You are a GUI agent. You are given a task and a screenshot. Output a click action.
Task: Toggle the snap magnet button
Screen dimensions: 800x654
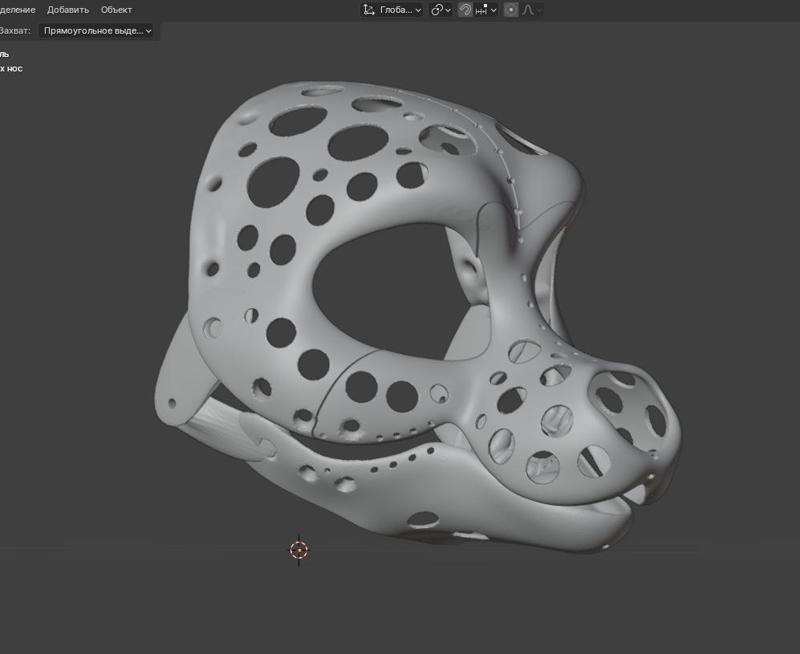point(466,9)
